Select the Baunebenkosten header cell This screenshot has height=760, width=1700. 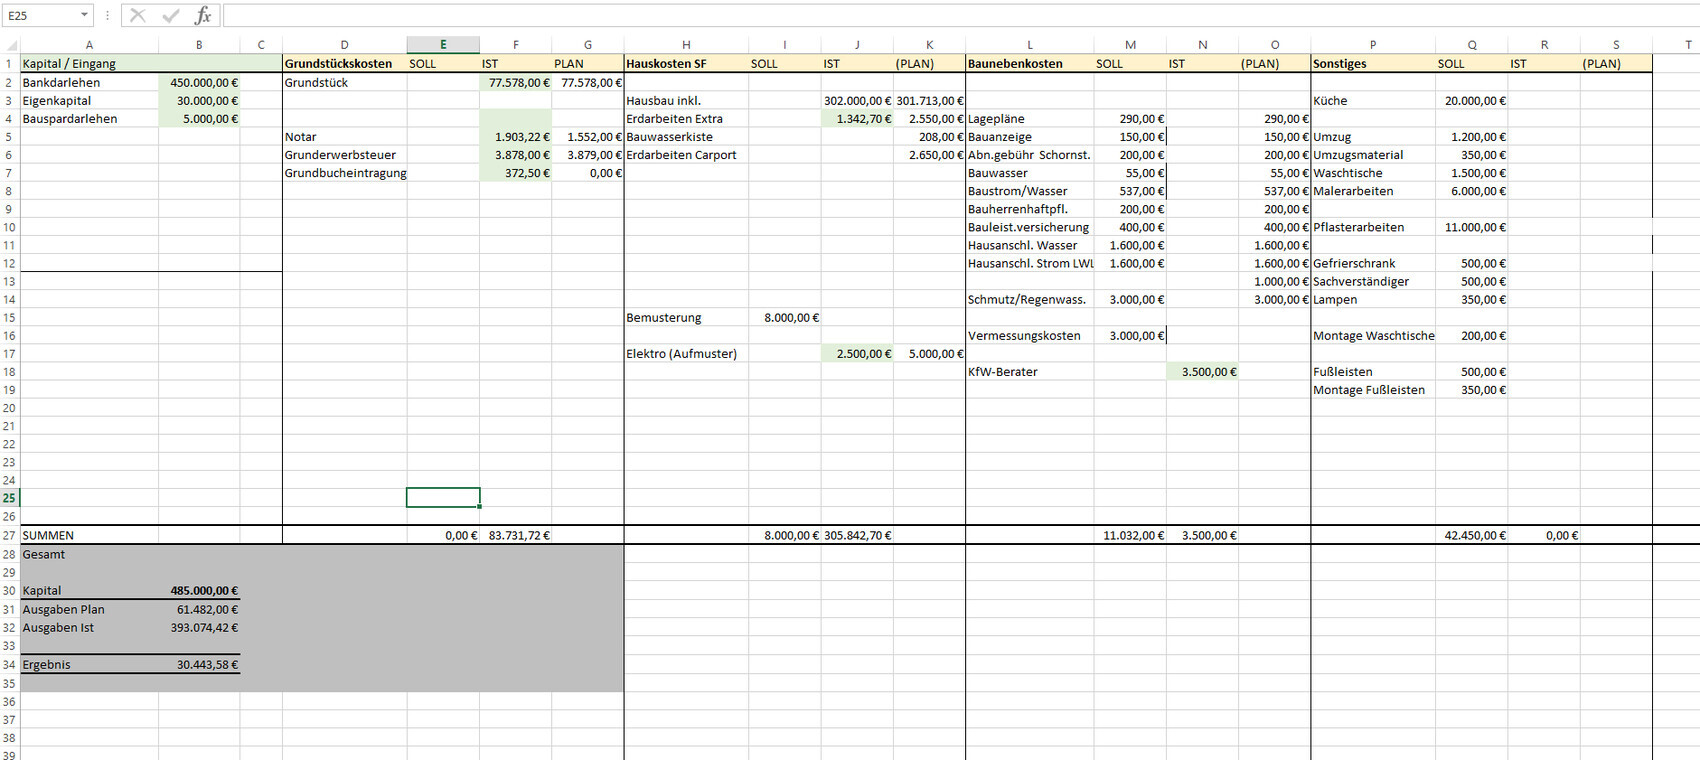click(1029, 64)
